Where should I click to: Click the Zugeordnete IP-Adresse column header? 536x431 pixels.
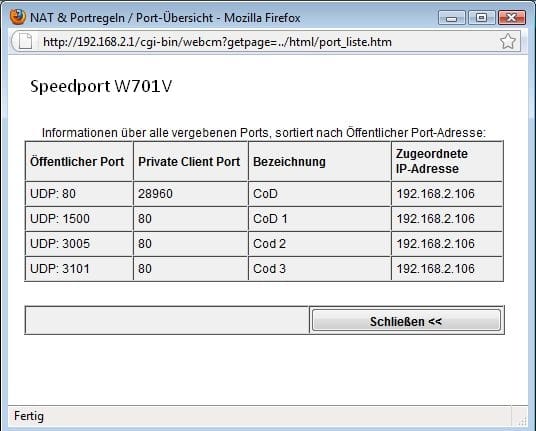447,161
